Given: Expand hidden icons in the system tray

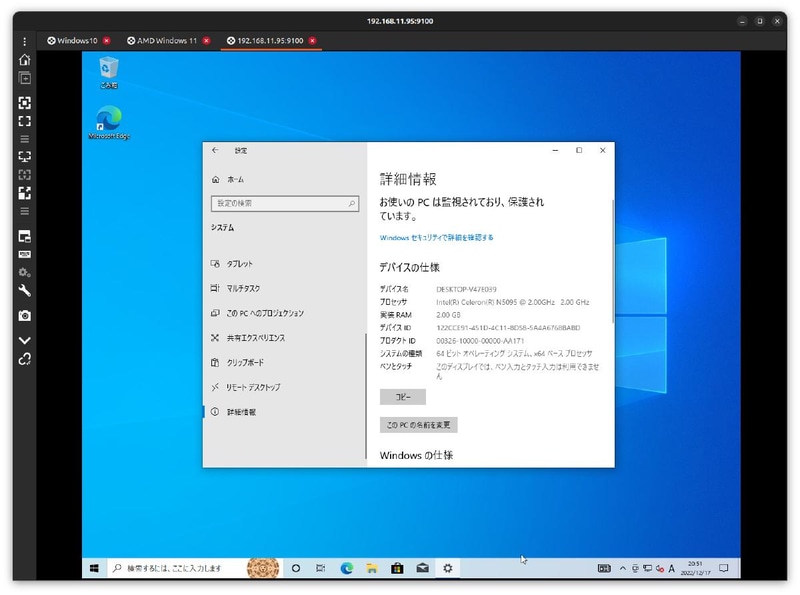Looking at the screenshot, I should [622, 566].
